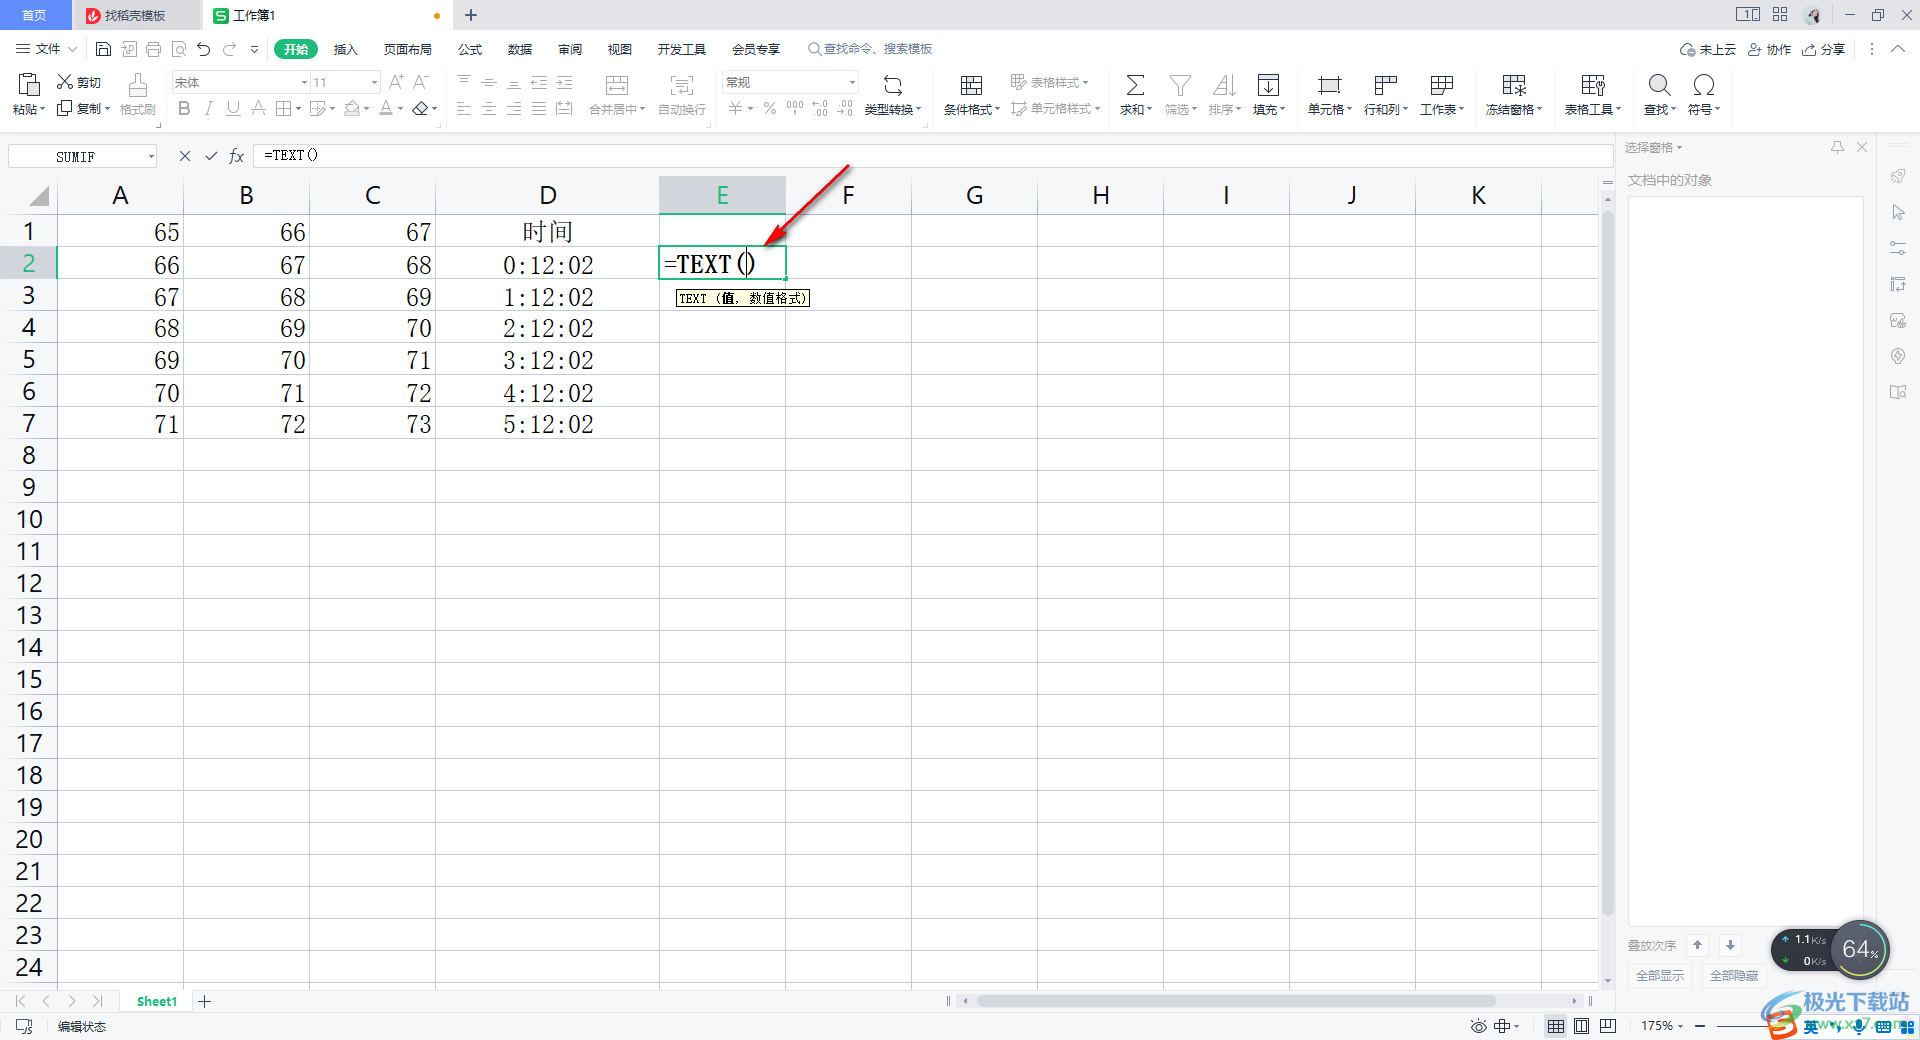Switch to Page Break Preview view
Viewport: 1920px width, 1040px height.
coord(1608,1026)
